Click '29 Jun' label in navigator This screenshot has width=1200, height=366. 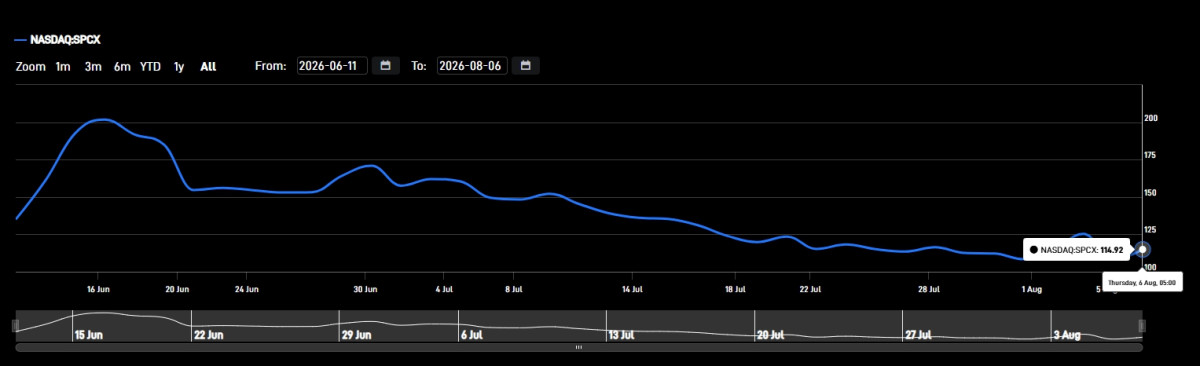(x=358, y=335)
